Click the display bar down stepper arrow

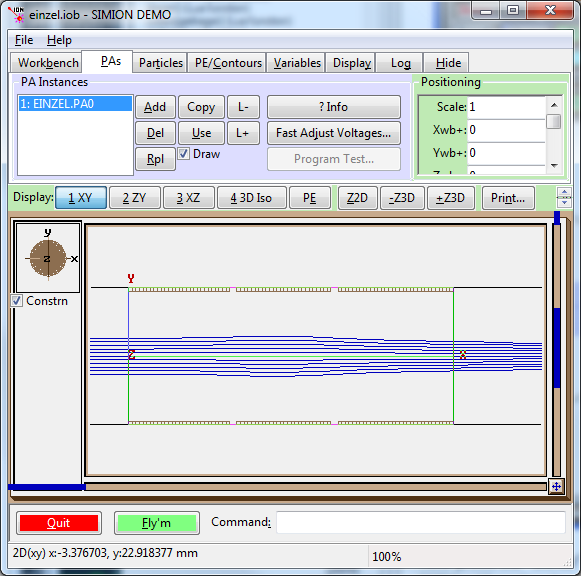coord(564,203)
